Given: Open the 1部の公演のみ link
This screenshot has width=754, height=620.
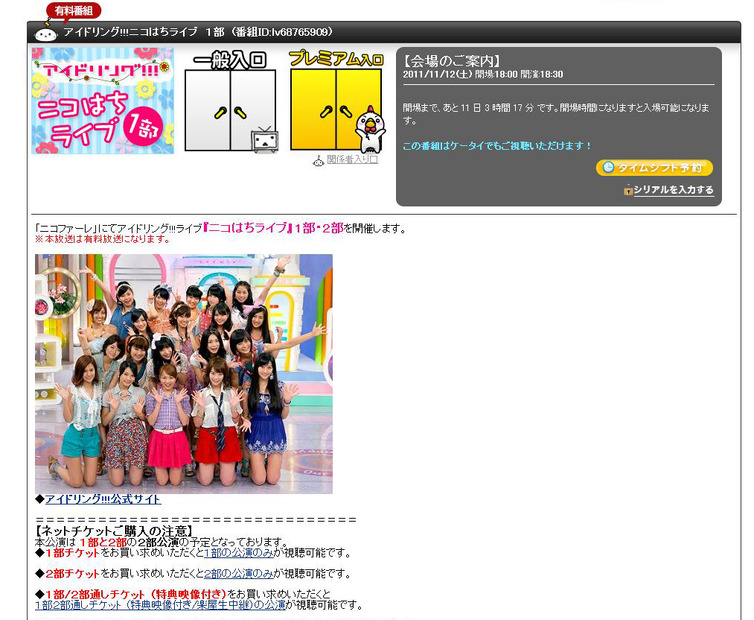Looking at the screenshot, I should [x=239, y=553].
